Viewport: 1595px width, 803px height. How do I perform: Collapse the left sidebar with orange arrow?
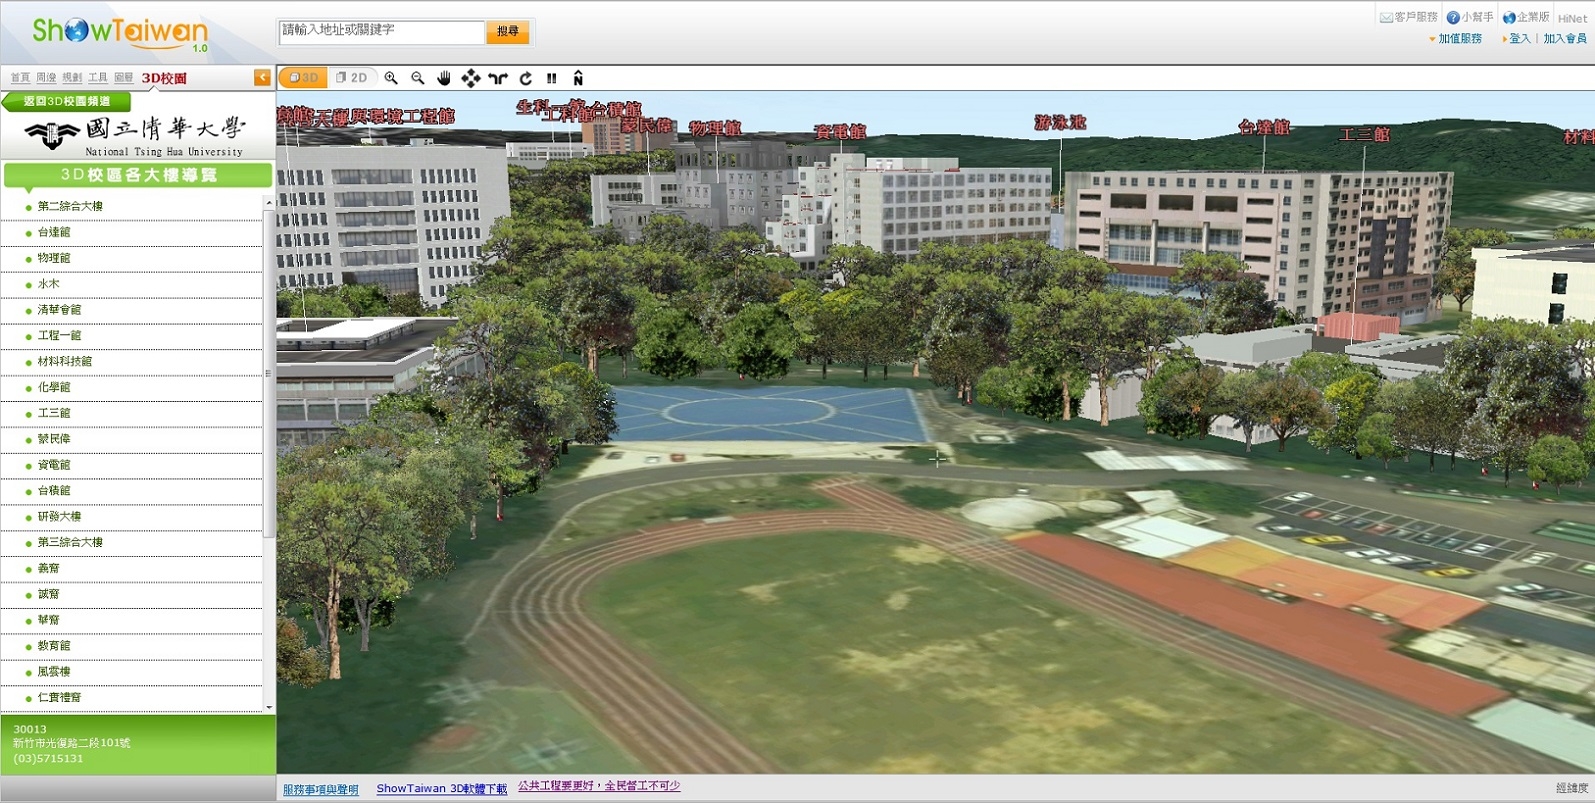click(262, 77)
